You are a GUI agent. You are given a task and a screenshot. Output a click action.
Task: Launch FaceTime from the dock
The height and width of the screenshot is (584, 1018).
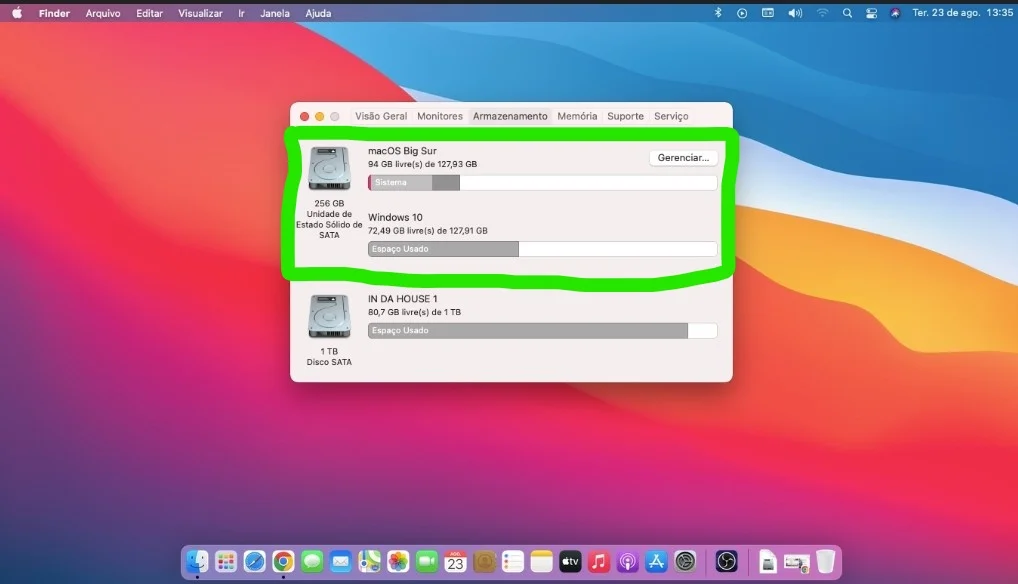[x=427, y=561]
